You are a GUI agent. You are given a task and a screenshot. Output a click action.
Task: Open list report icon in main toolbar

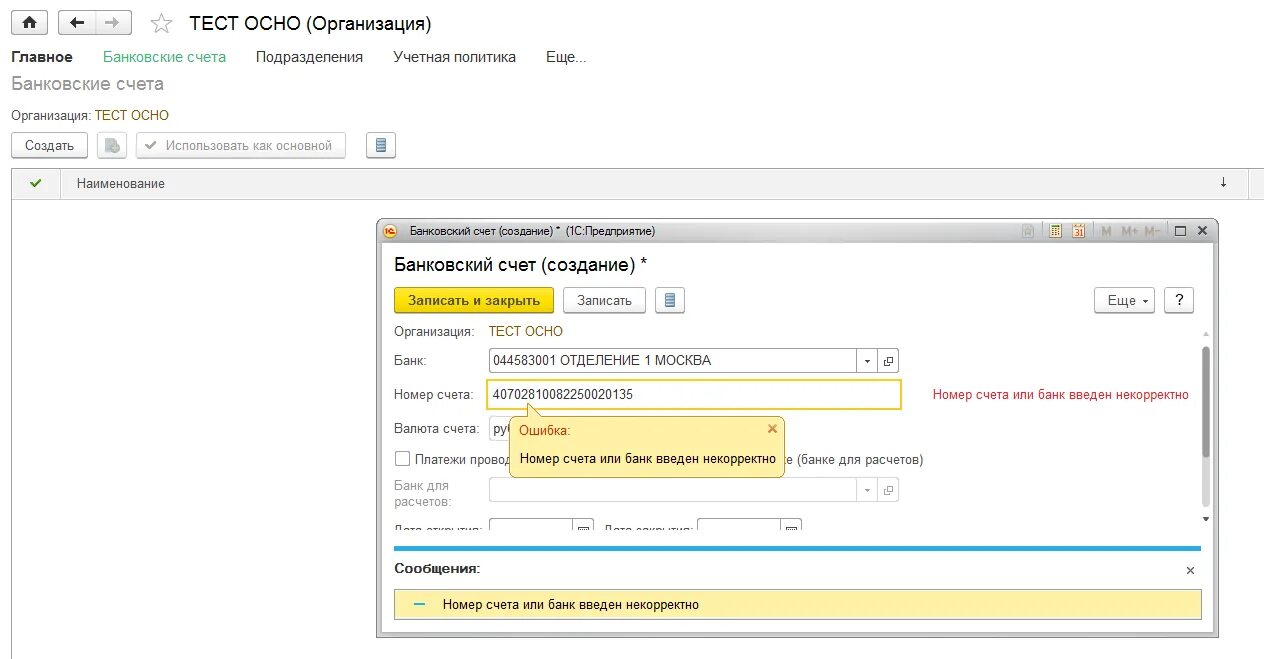coord(381,145)
